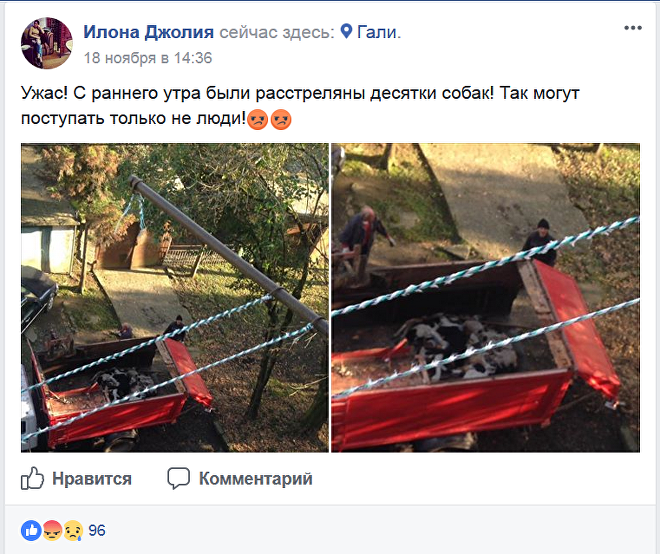This screenshot has width=660, height=554.
Task: Open the three-dot post options menu
Action: pyautogui.click(x=633, y=28)
